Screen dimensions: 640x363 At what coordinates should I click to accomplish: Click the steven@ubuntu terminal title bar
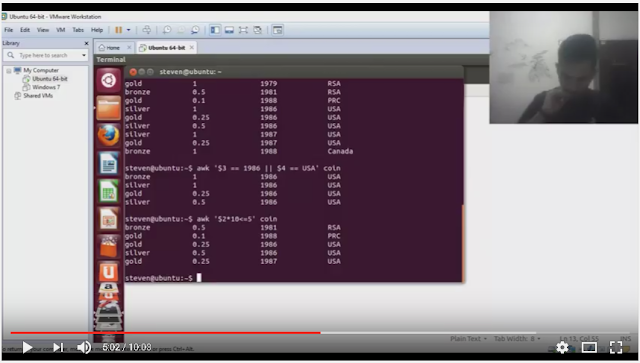tap(294, 72)
